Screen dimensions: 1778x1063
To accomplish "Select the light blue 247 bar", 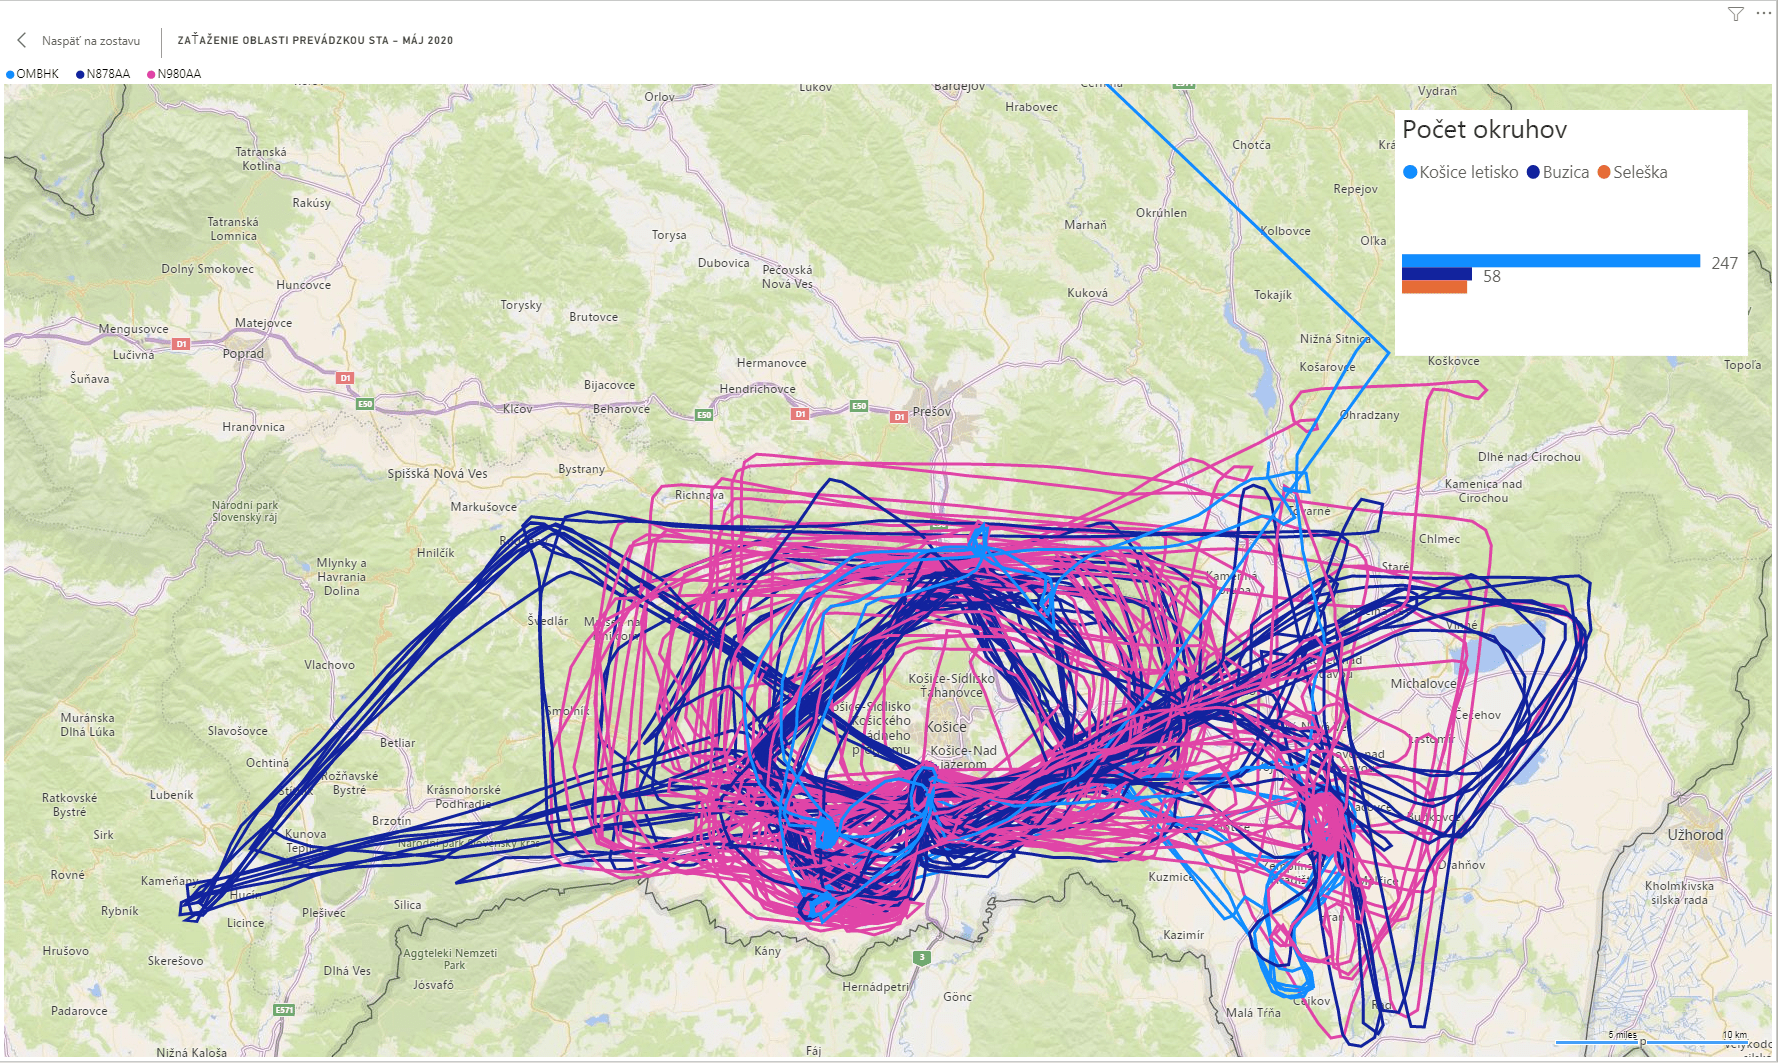I will tap(1550, 261).
